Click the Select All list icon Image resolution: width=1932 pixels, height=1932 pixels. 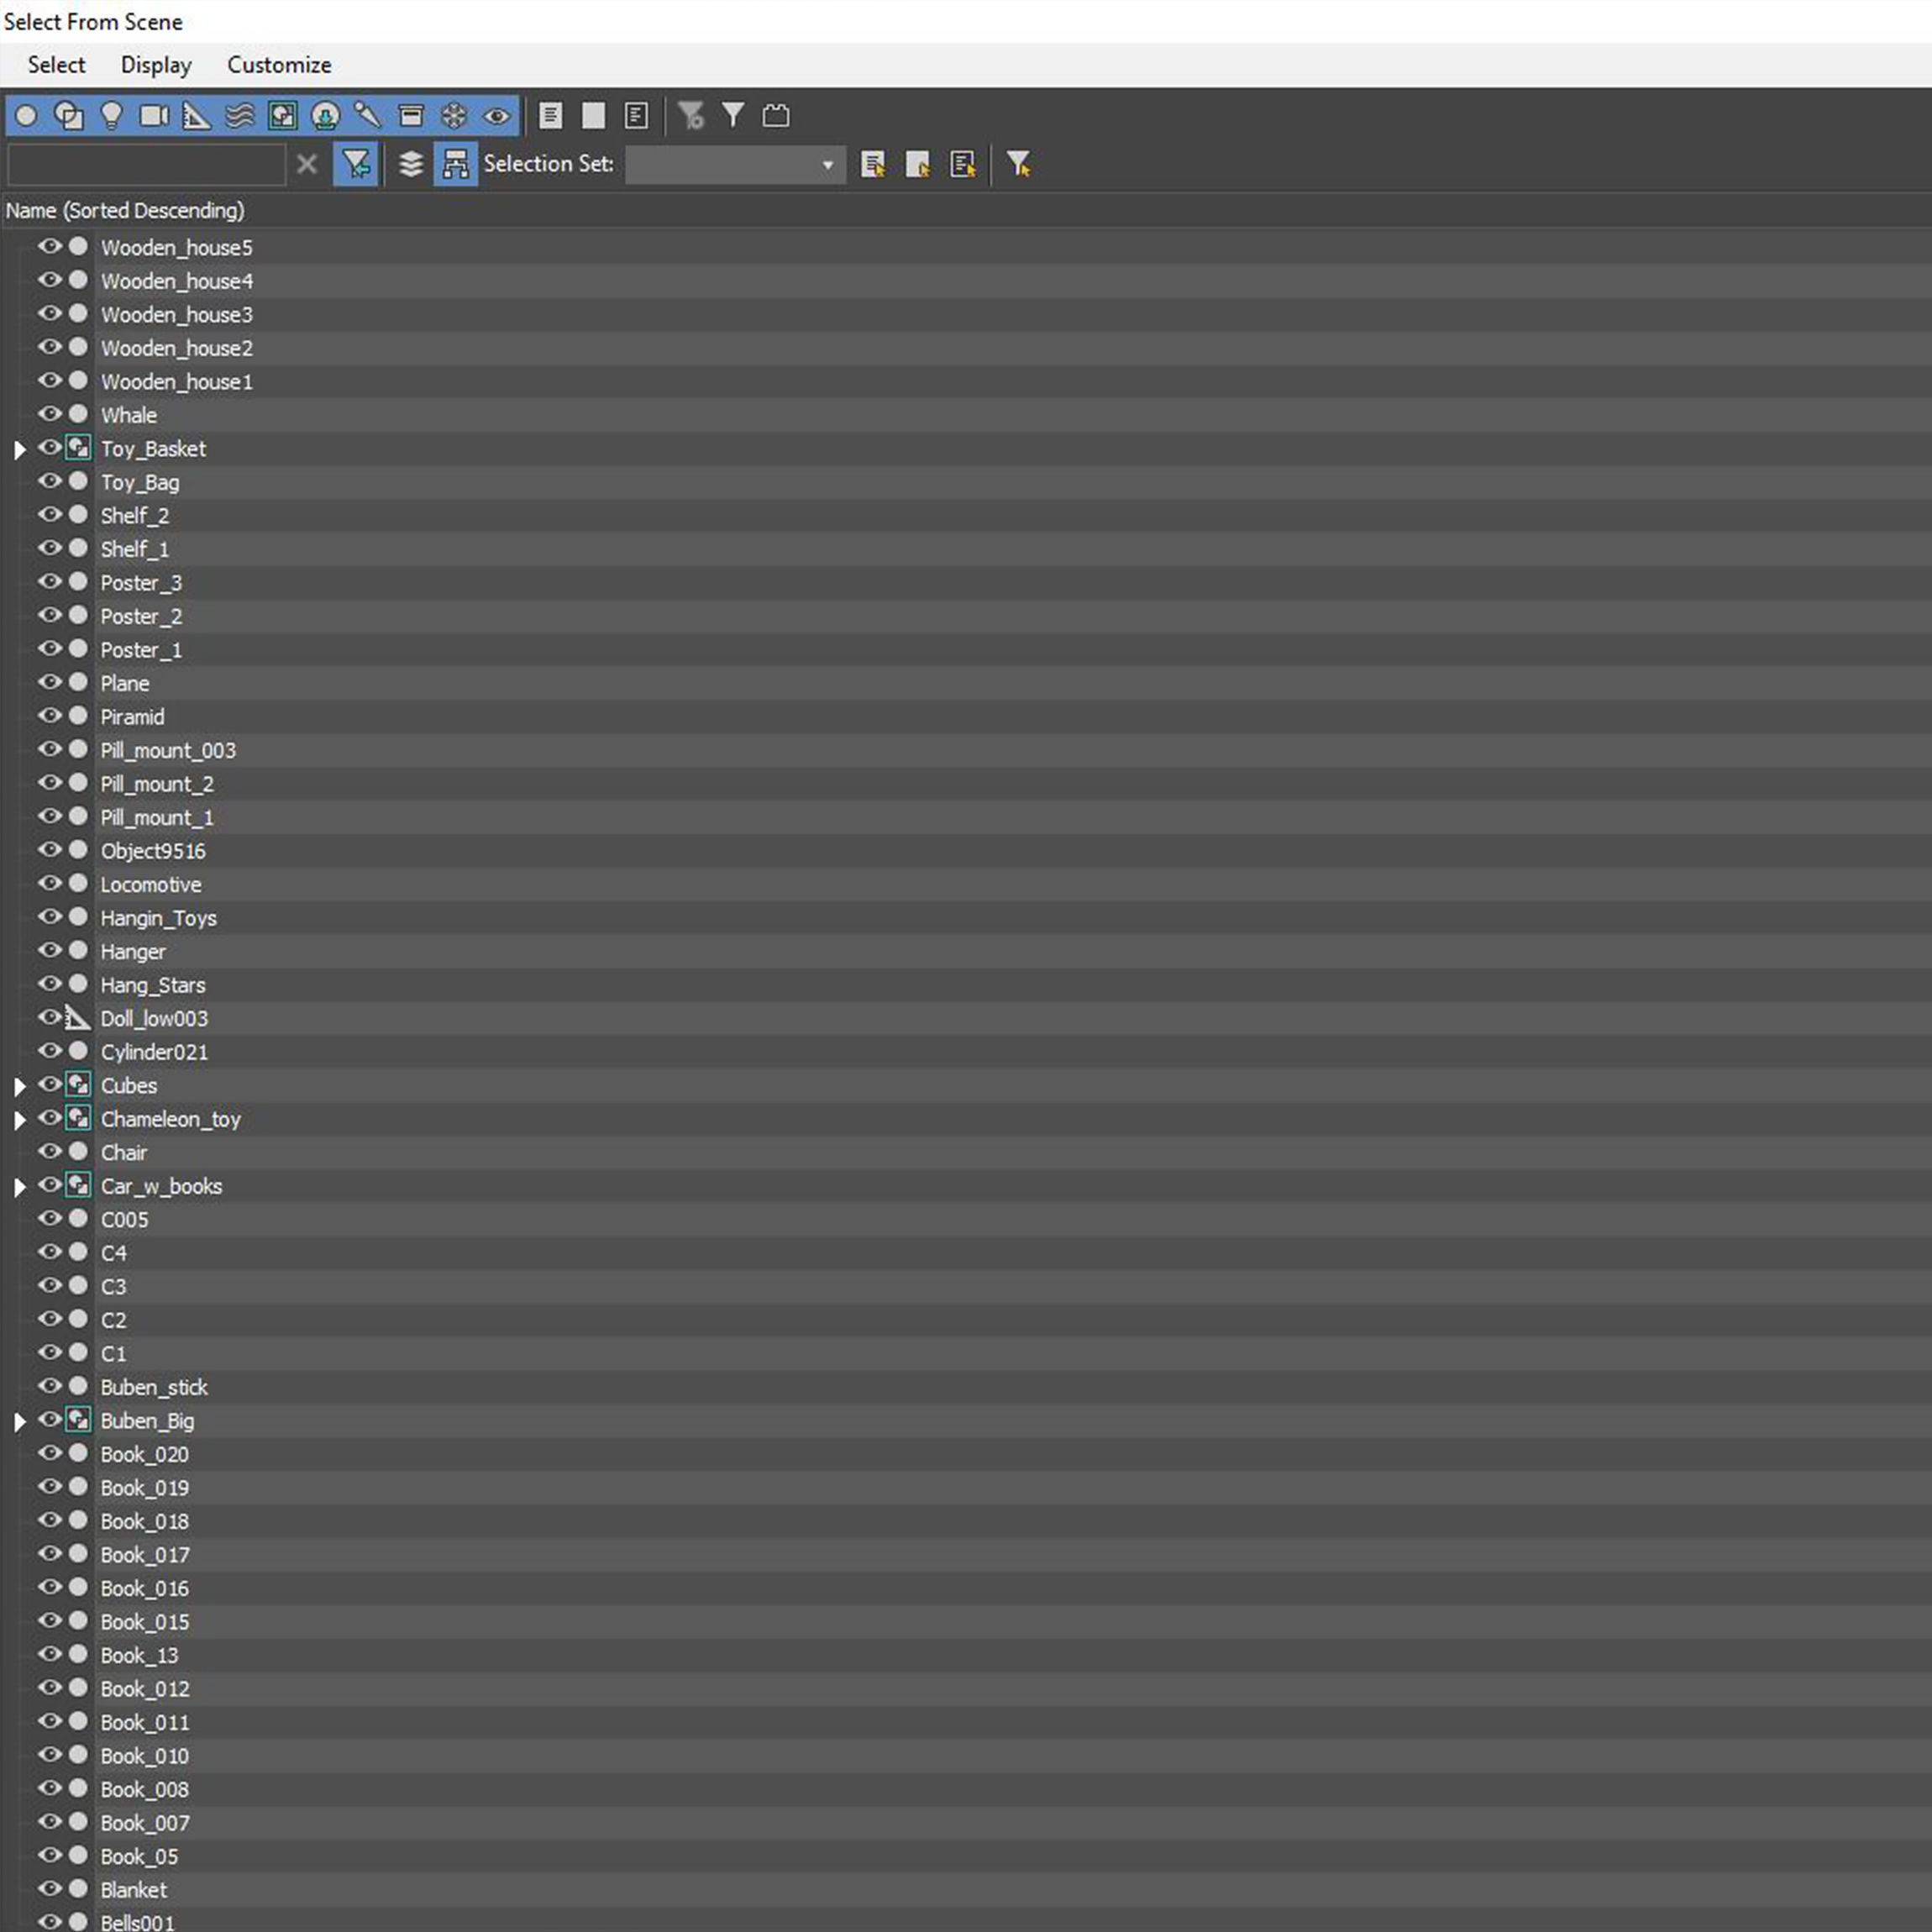click(x=550, y=116)
